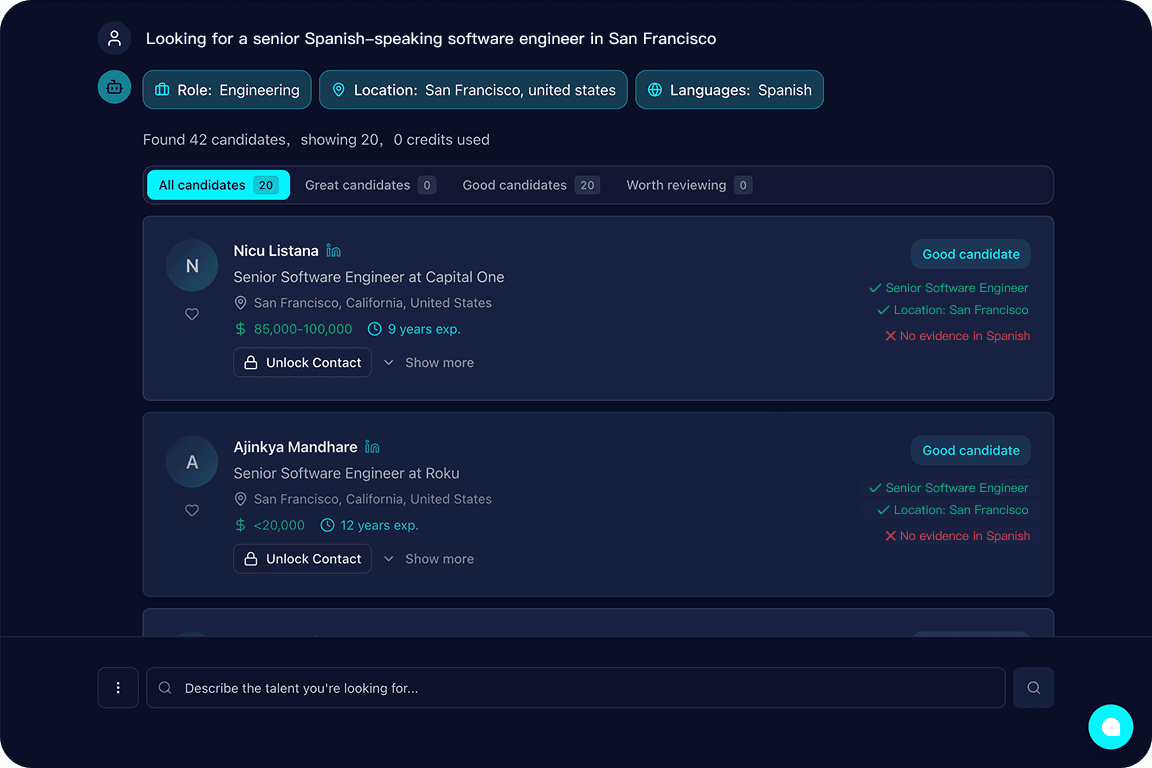This screenshot has height=768, width=1152.
Task: Expand Show more for Nicu Listana
Action: coord(429,363)
